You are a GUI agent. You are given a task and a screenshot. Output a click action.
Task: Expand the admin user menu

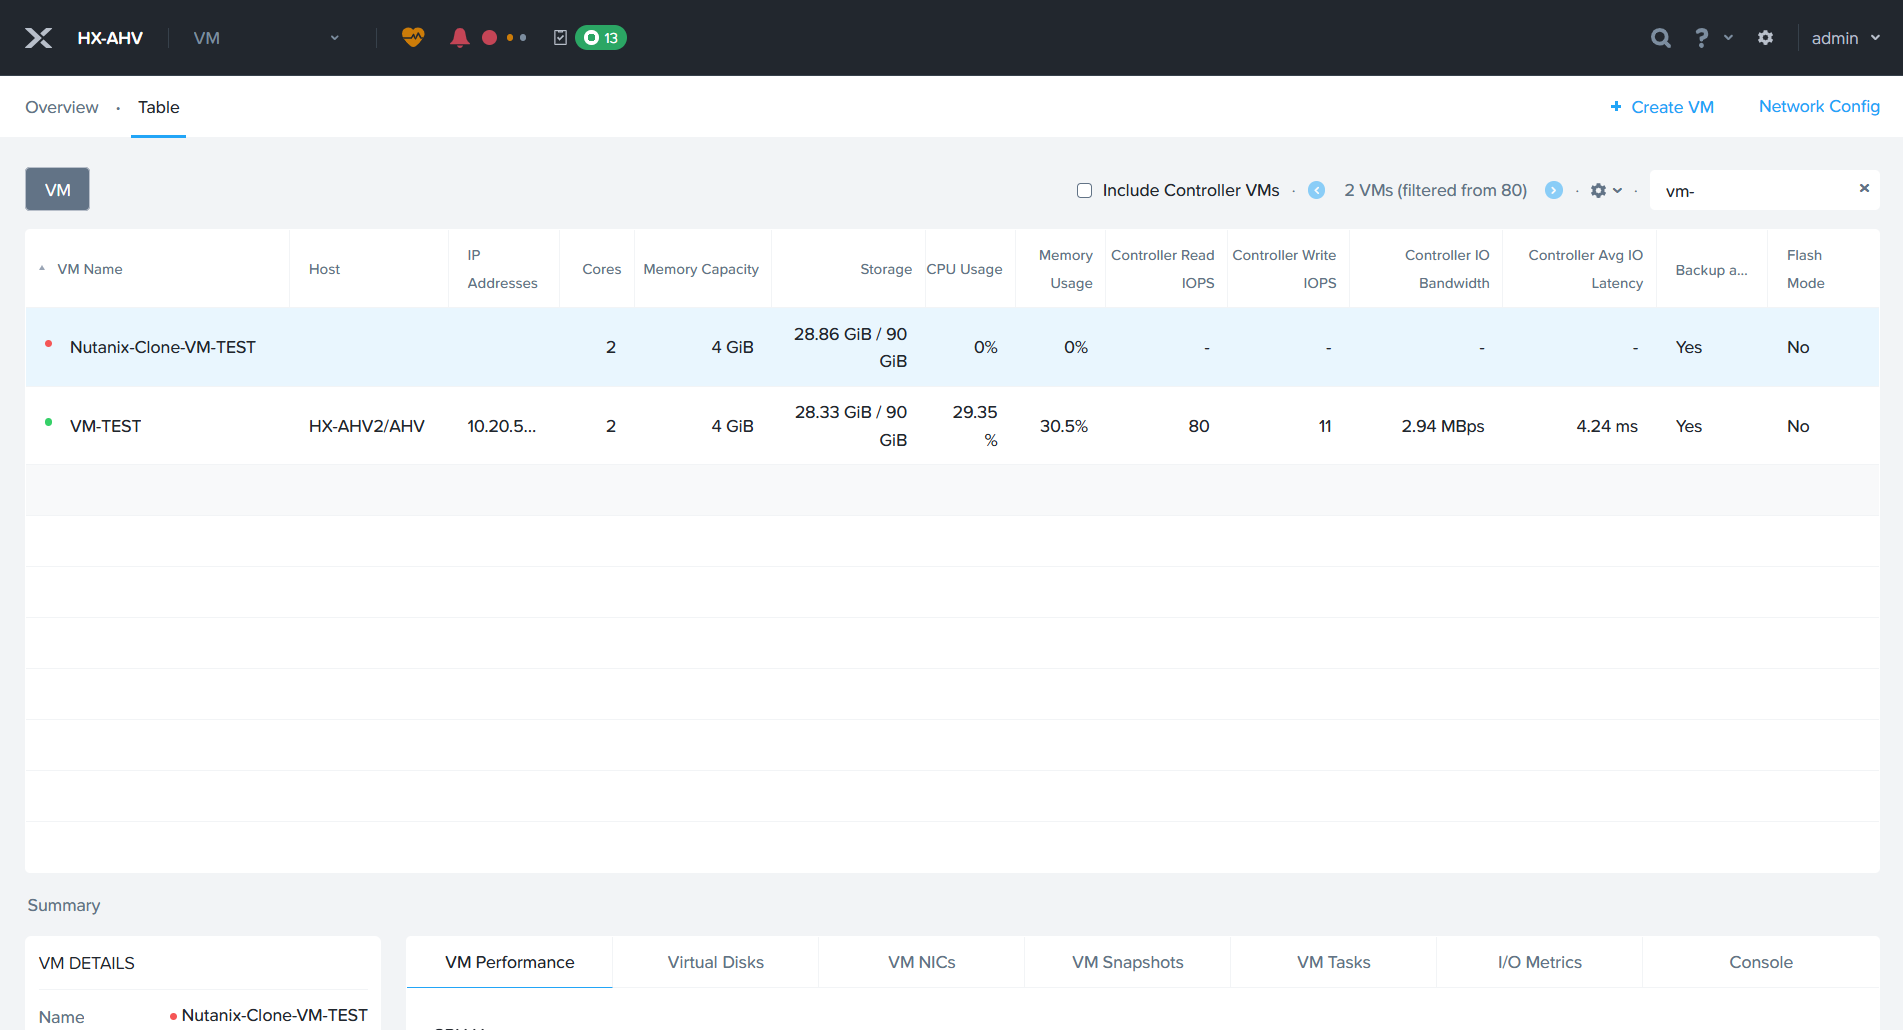(x=1845, y=38)
